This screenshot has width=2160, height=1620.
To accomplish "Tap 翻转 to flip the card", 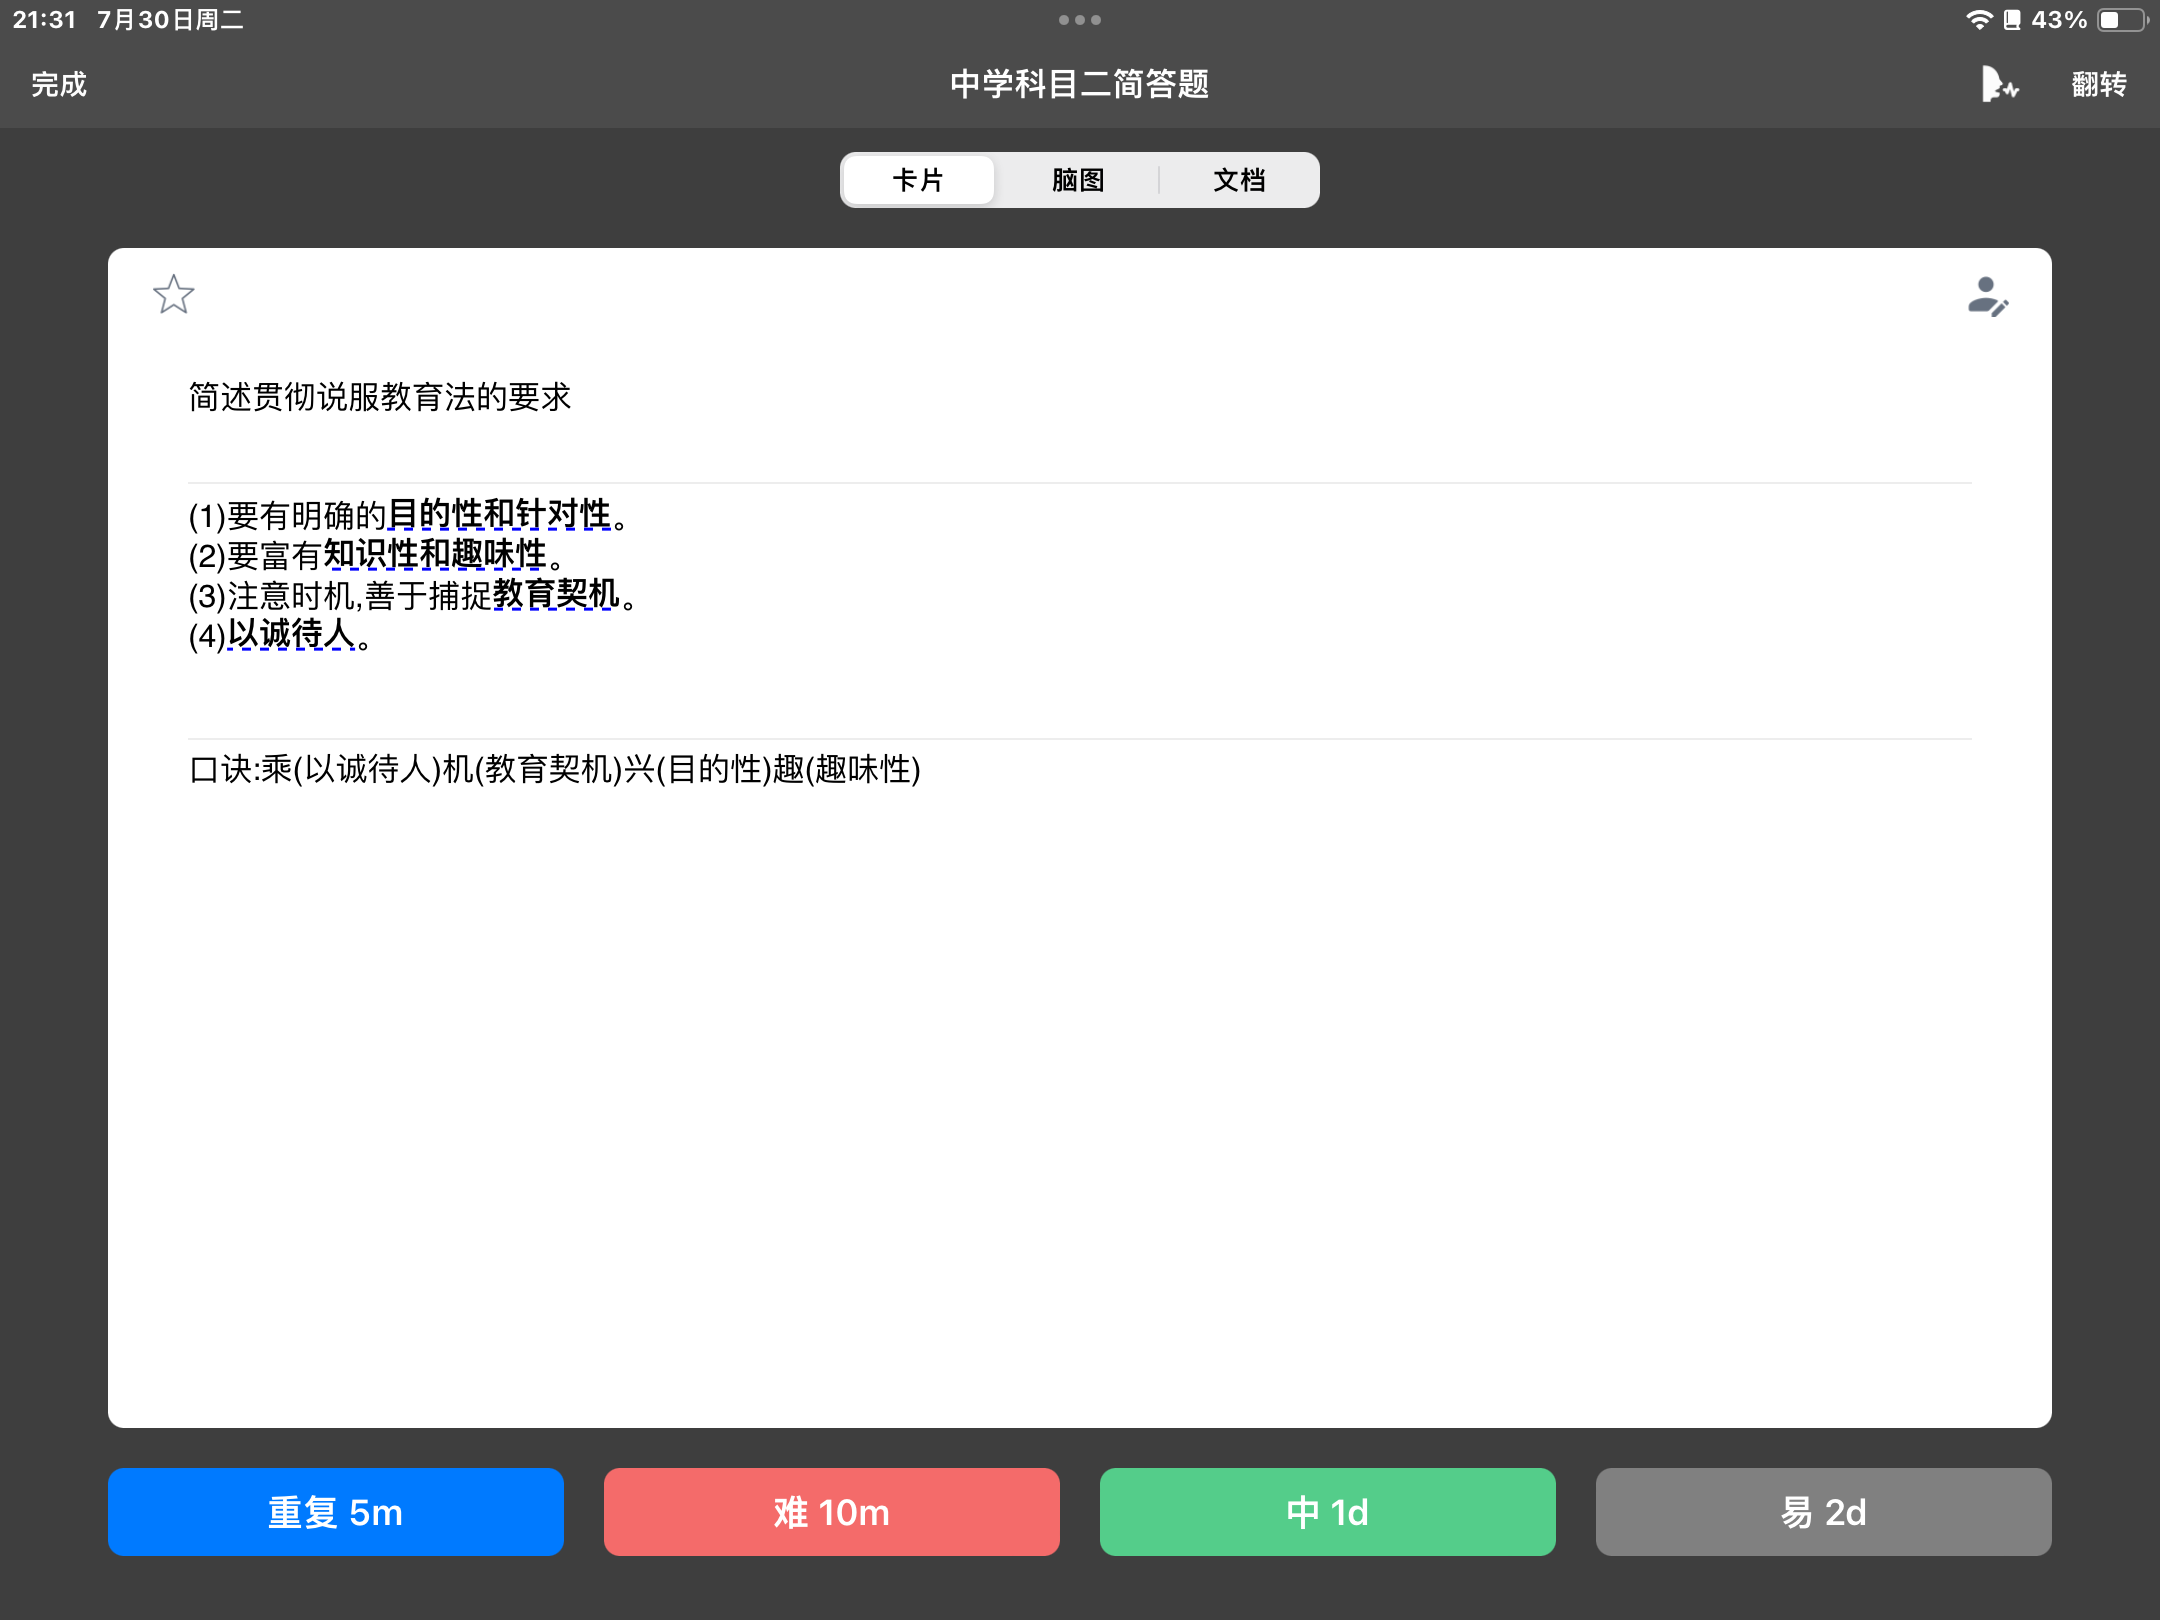I will tap(2099, 84).
